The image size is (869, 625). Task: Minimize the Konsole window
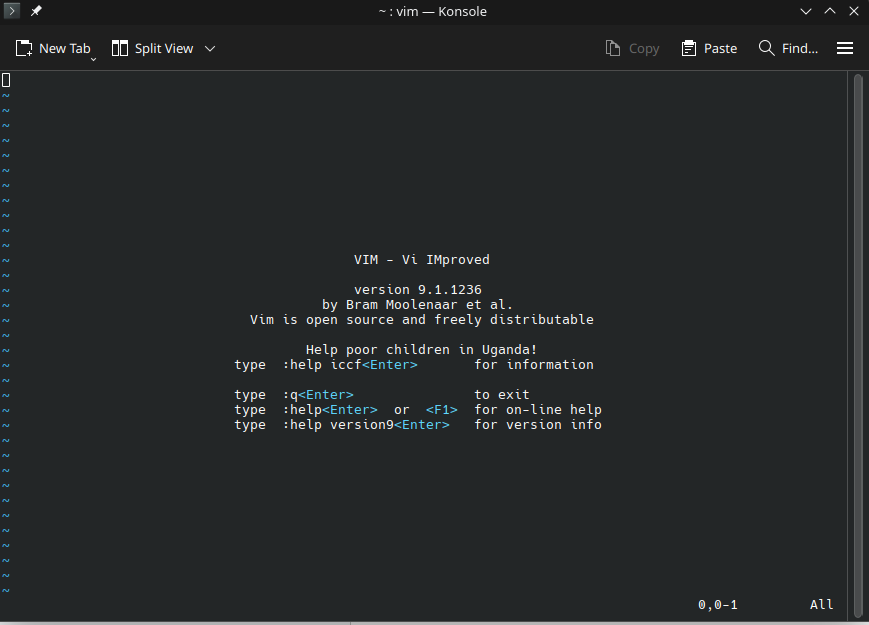click(806, 11)
